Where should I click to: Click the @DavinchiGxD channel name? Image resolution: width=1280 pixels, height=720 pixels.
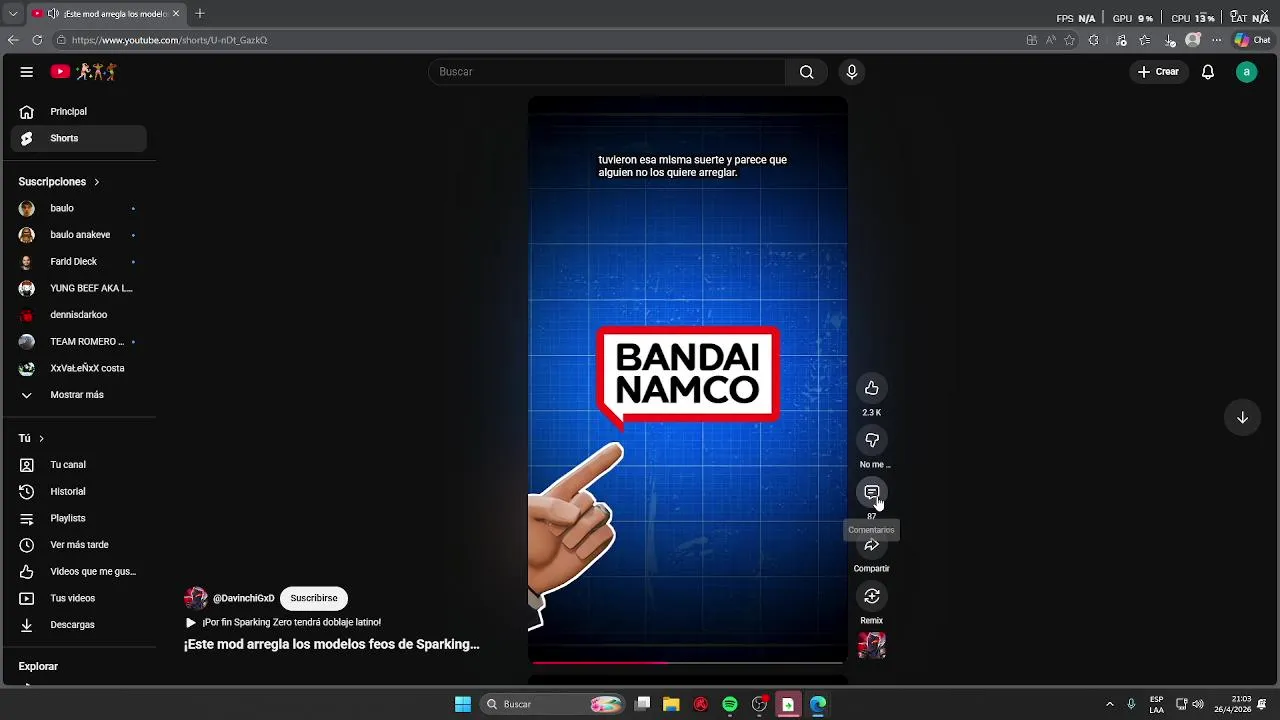click(243, 598)
